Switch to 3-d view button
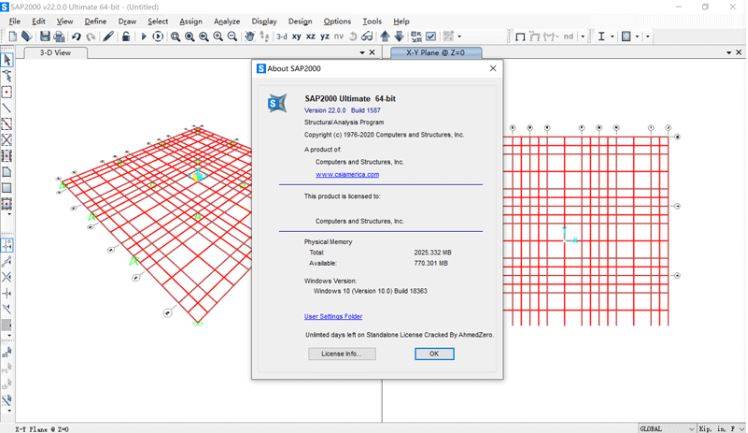Screen dimensions: 748x433 tap(281, 36)
